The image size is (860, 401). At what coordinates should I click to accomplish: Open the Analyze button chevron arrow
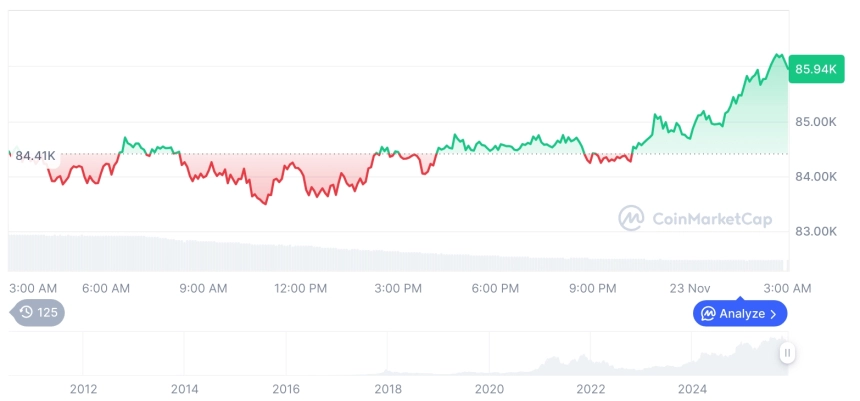(773, 314)
